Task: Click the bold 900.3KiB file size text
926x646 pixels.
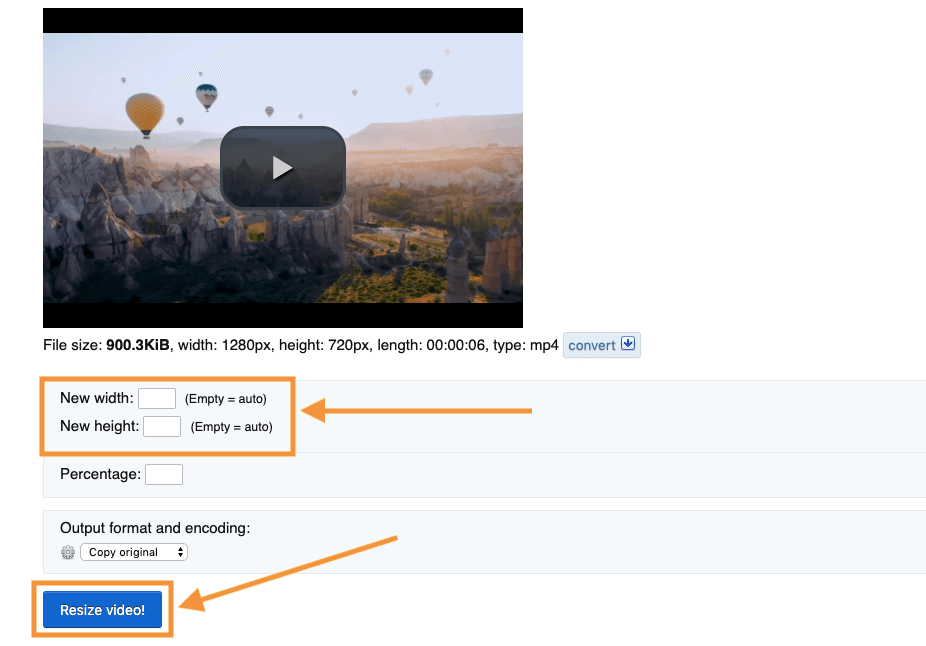Action: point(138,345)
